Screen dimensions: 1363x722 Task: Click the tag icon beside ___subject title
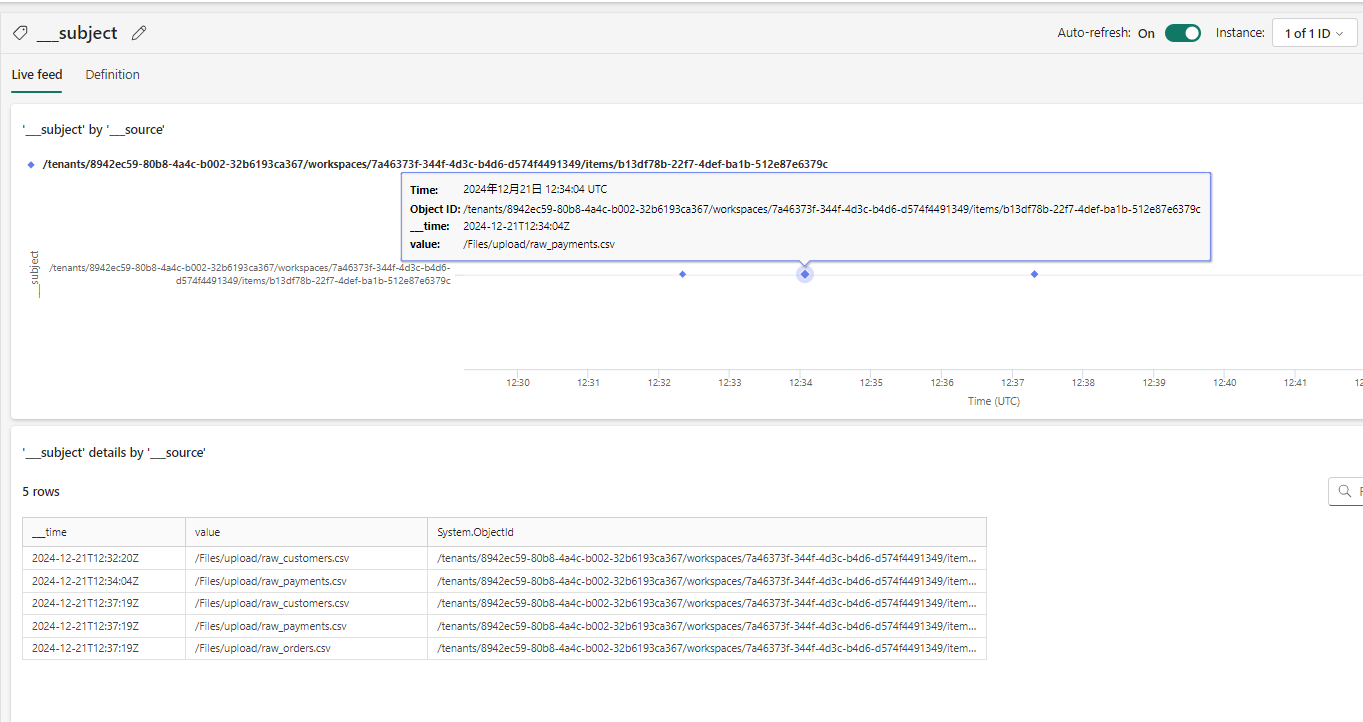(20, 33)
